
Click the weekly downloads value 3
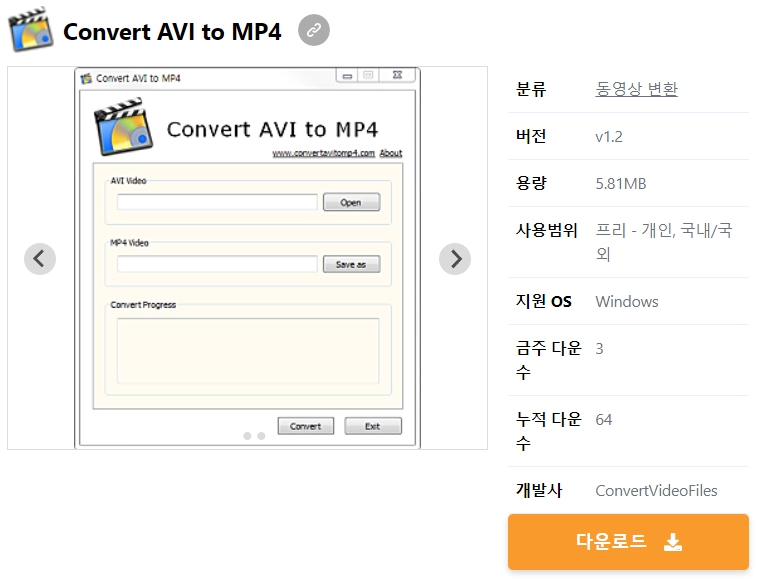(599, 349)
